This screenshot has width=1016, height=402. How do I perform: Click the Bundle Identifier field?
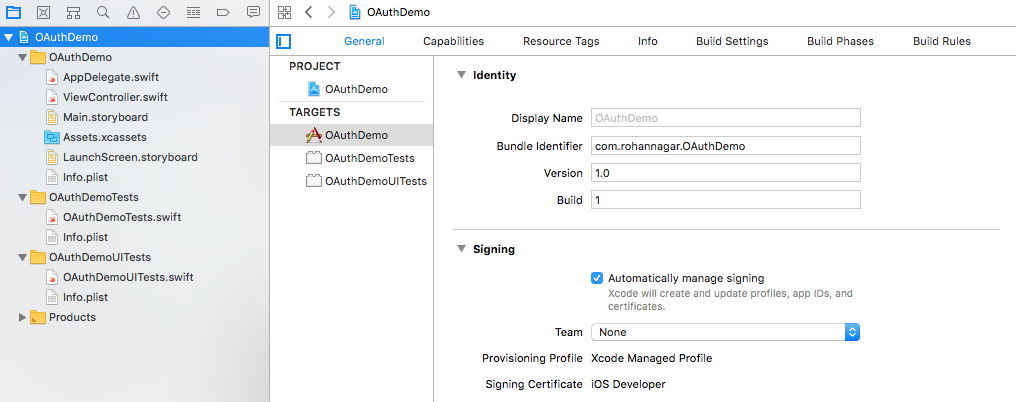[x=726, y=146]
